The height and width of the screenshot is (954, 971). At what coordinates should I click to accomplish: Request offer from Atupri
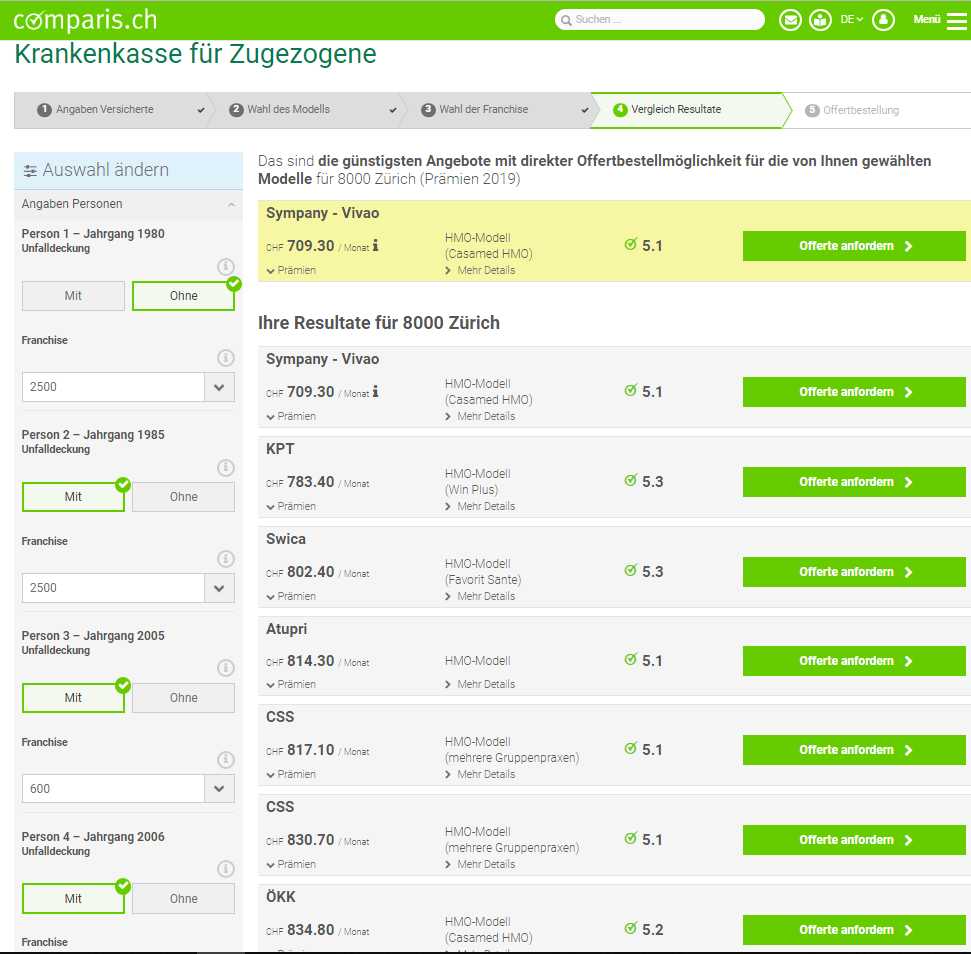click(x=854, y=661)
